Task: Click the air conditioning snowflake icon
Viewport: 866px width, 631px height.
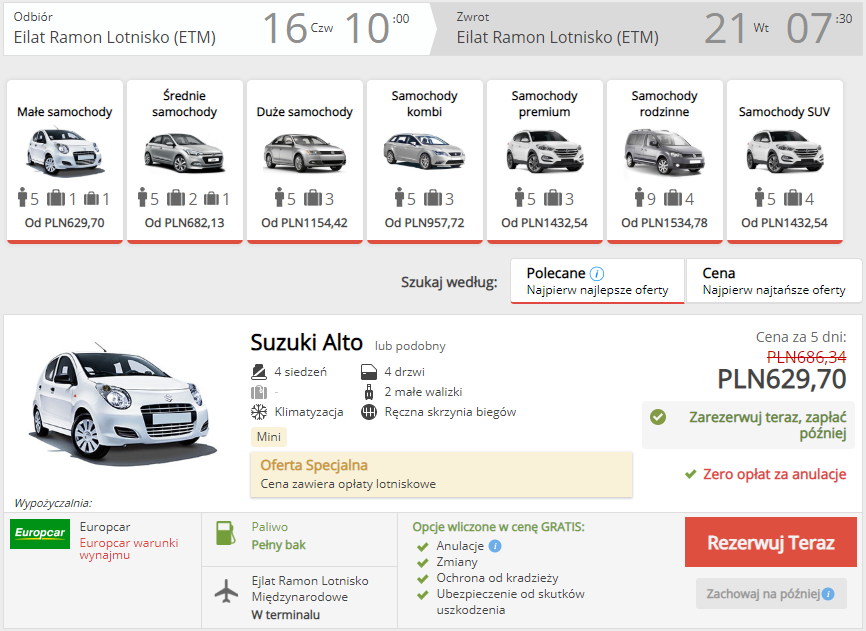Action: 260,412
